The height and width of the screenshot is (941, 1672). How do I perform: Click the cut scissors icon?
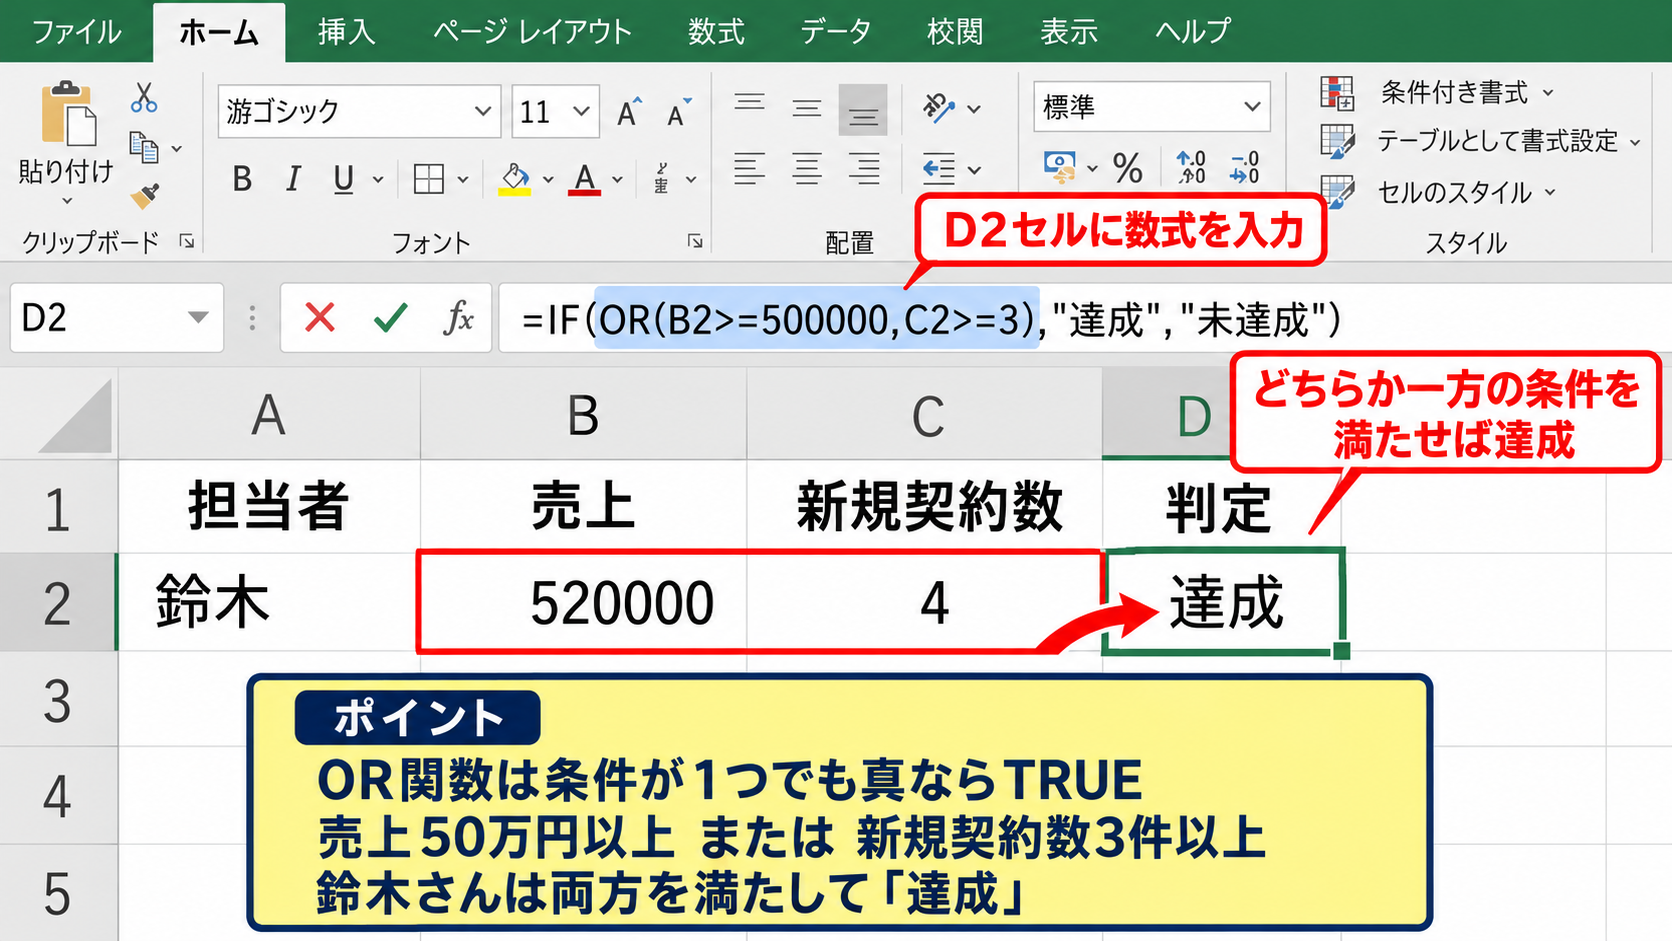pos(144,99)
